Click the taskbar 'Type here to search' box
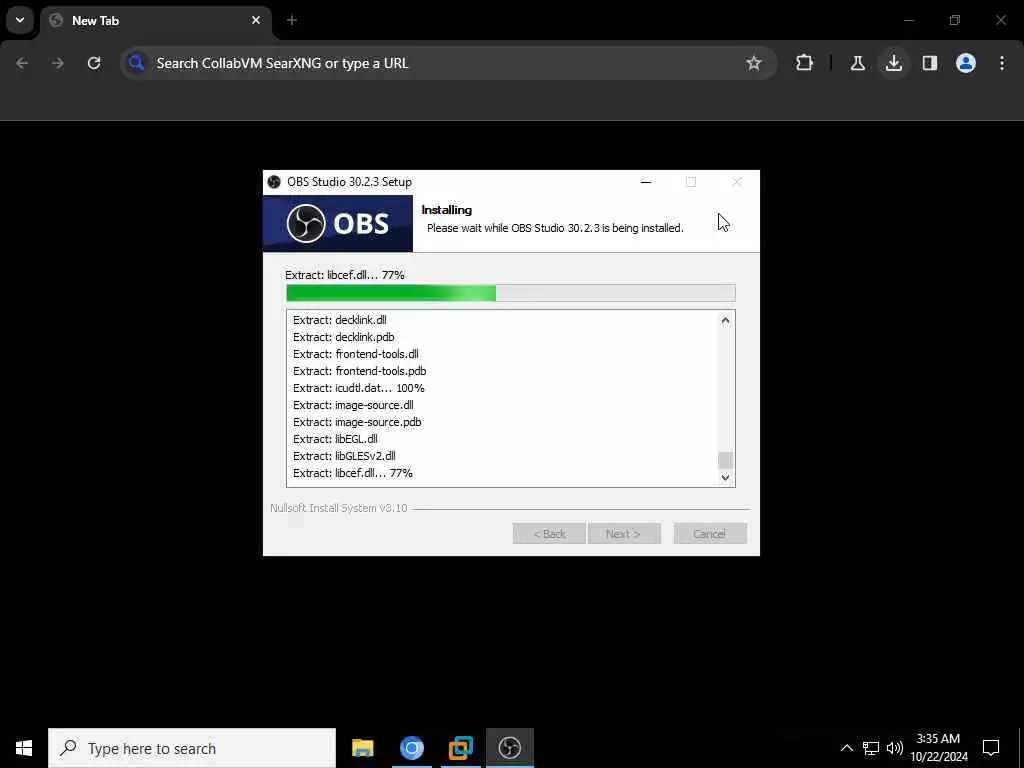This screenshot has height=768, width=1024. [x=192, y=748]
